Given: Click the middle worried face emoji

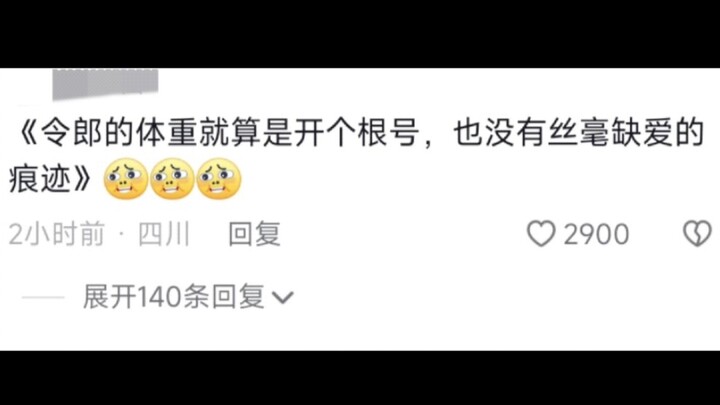Looking at the screenshot, I should [172, 179].
